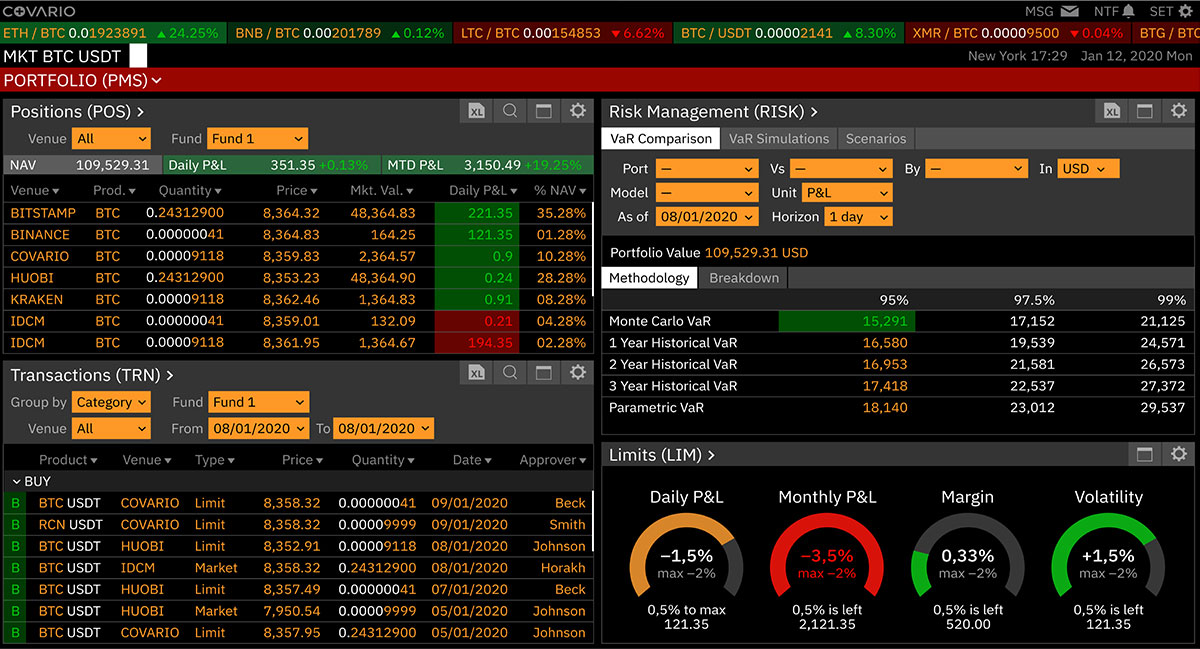1200x649 pixels.
Task: Select the KRAKEN venue cell
Action: pyautogui.click(x=36, y=299)
